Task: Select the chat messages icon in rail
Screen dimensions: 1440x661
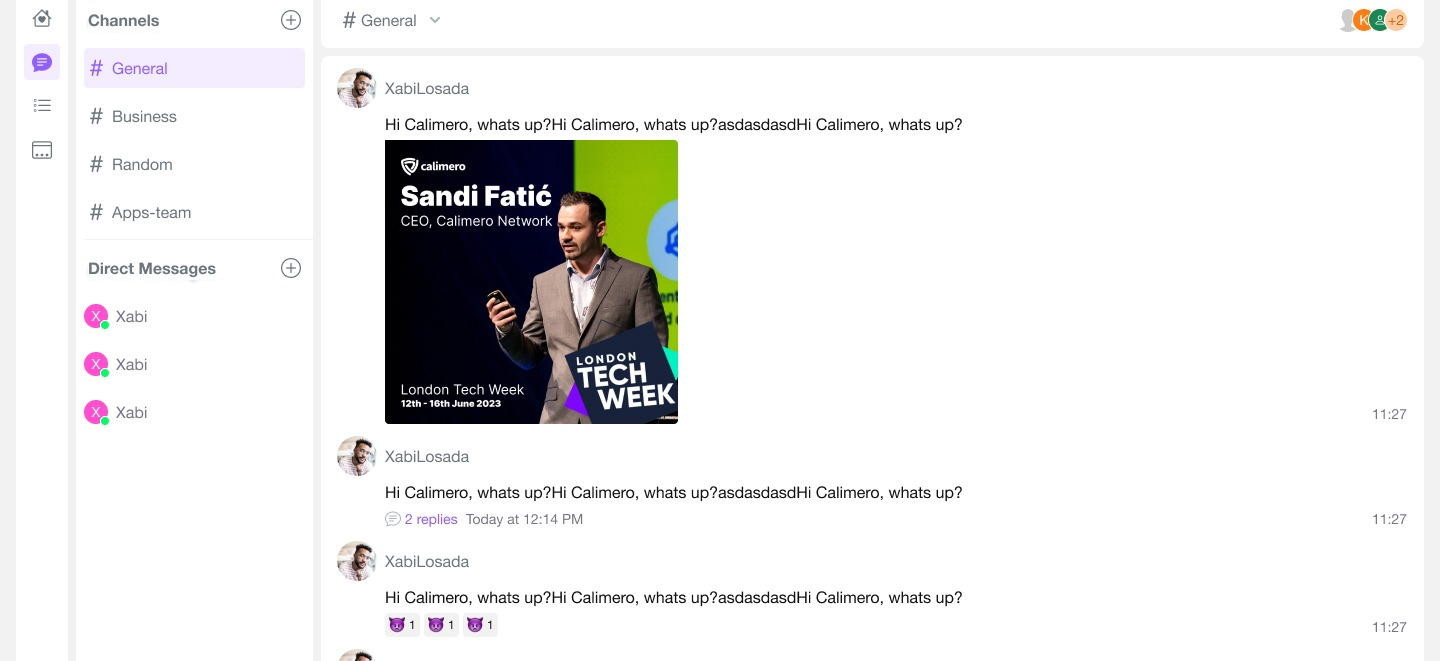Action: (42, 63)
